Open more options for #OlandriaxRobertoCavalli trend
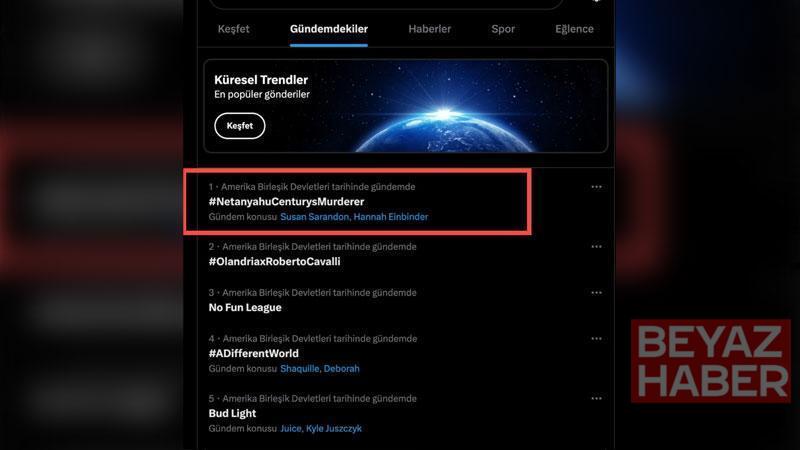The width and height of the screenshot is (800, 450). point(596,246)
